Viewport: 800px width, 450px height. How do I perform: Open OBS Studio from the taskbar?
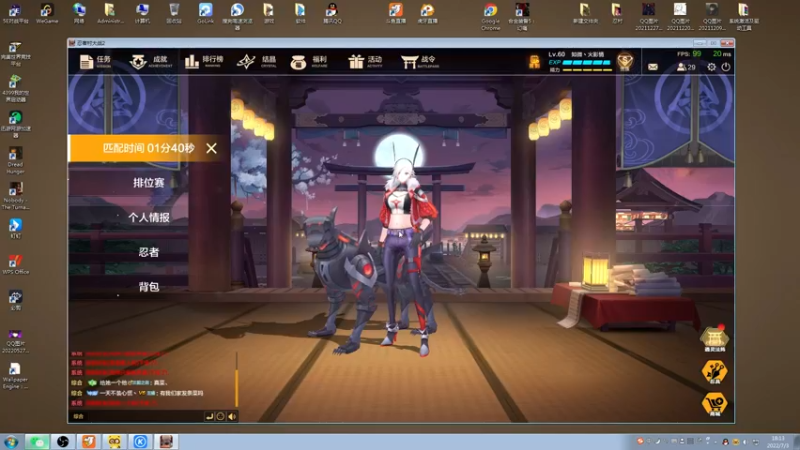point(63,442)
